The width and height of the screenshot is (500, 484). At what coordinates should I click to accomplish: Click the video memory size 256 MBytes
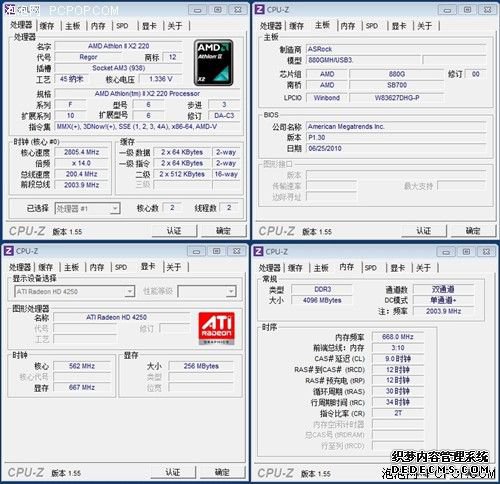[201, 366]
